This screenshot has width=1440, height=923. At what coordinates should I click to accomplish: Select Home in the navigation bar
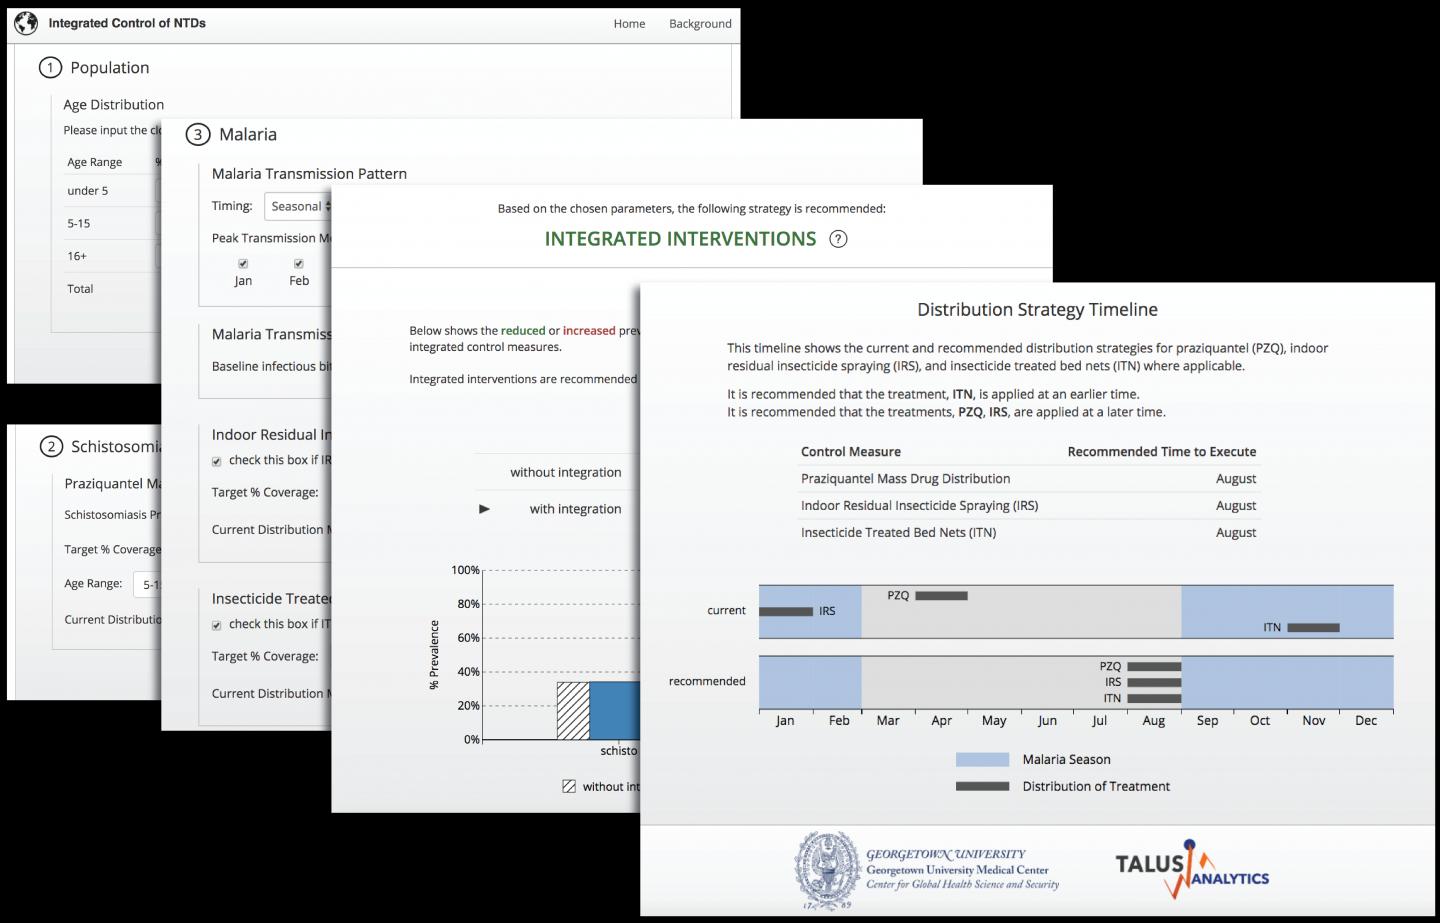(629, 23)
